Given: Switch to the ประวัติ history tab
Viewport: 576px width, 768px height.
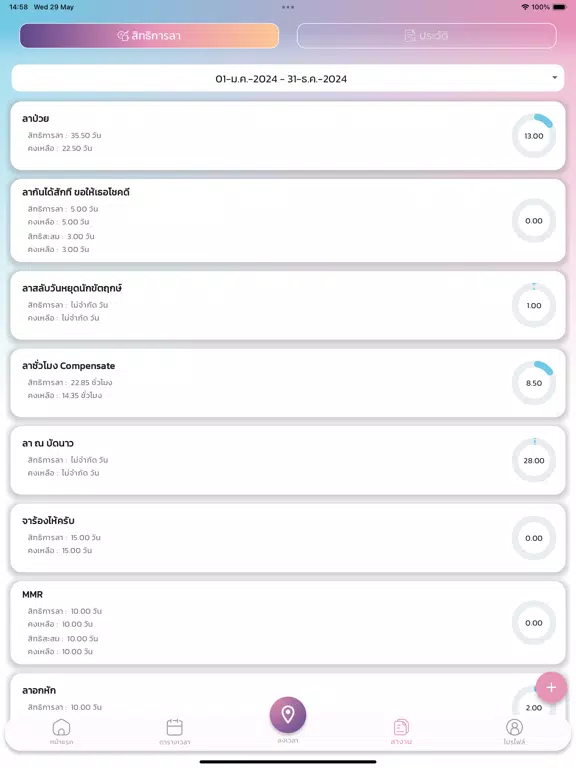Looking at the screenshot, I should point(427,36).
